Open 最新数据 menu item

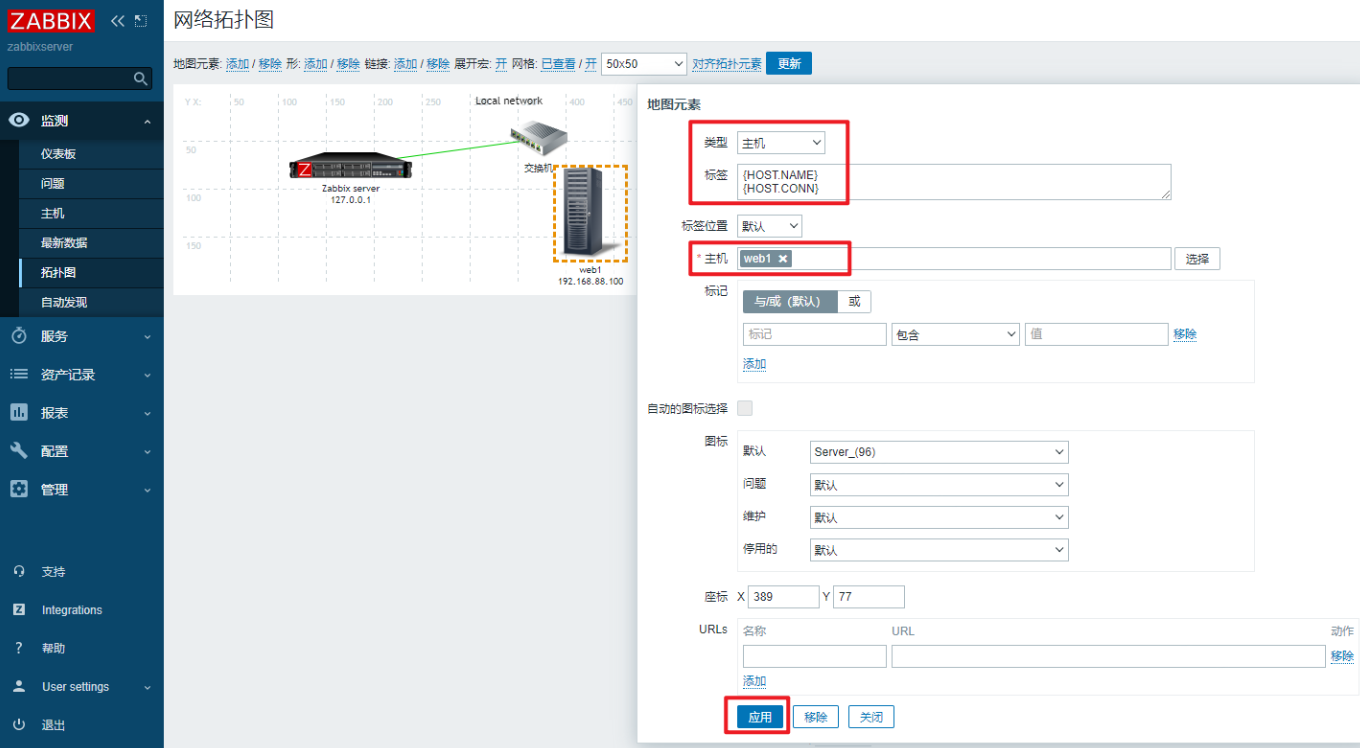[x=90, y=243]
